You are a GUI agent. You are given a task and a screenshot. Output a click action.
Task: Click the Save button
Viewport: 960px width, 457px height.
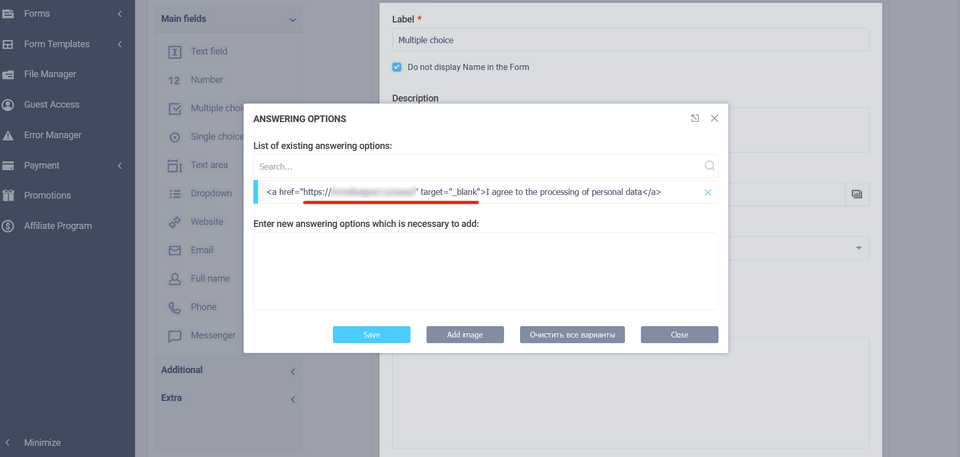[372, 334]
